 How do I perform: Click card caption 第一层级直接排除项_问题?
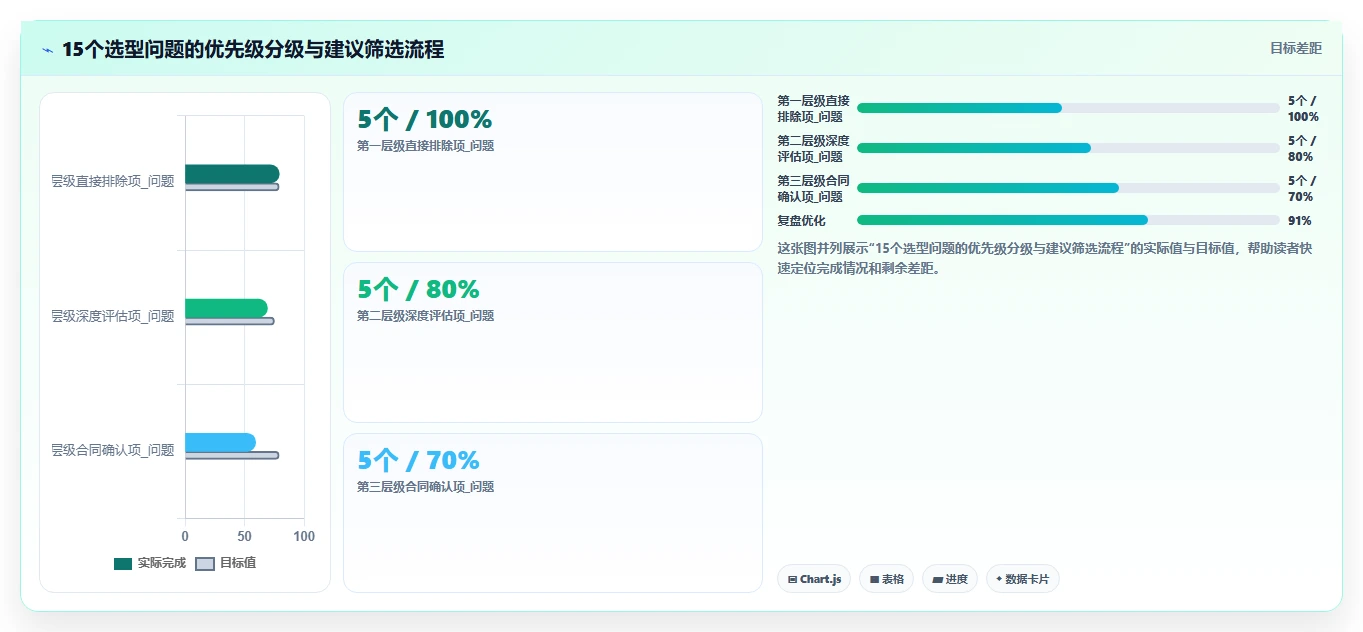point(425,146)
